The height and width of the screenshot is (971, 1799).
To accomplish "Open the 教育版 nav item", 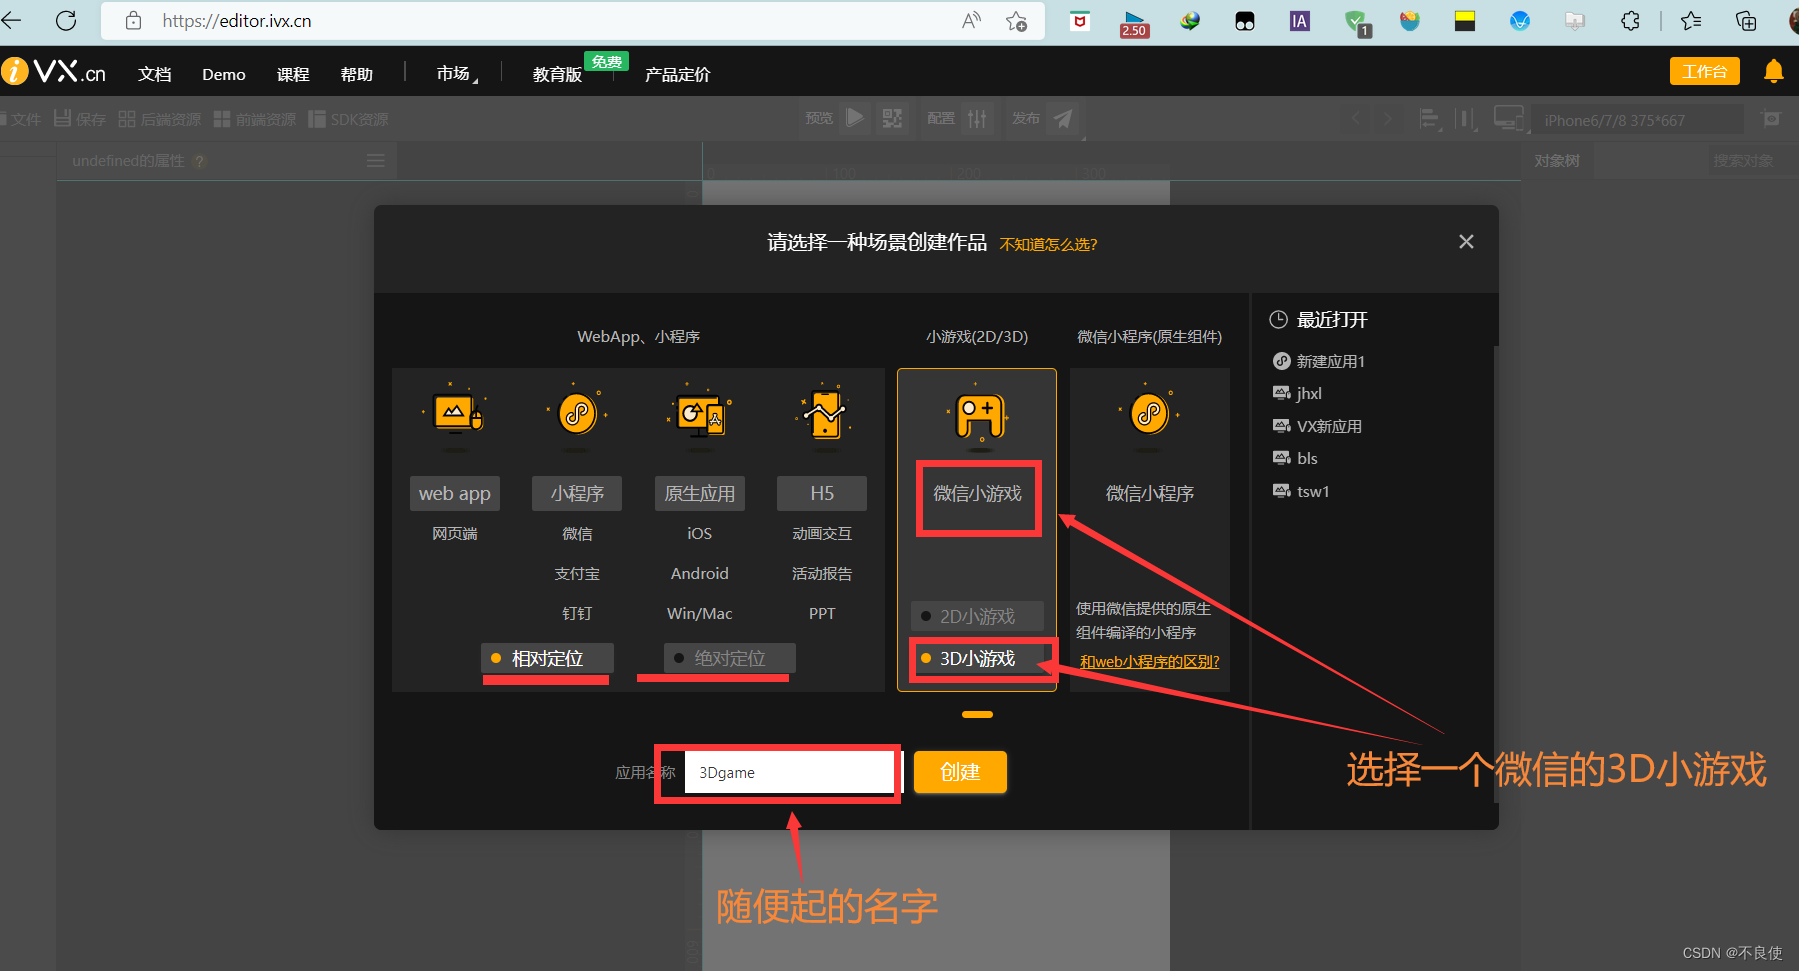I will (x=558, y=74).
